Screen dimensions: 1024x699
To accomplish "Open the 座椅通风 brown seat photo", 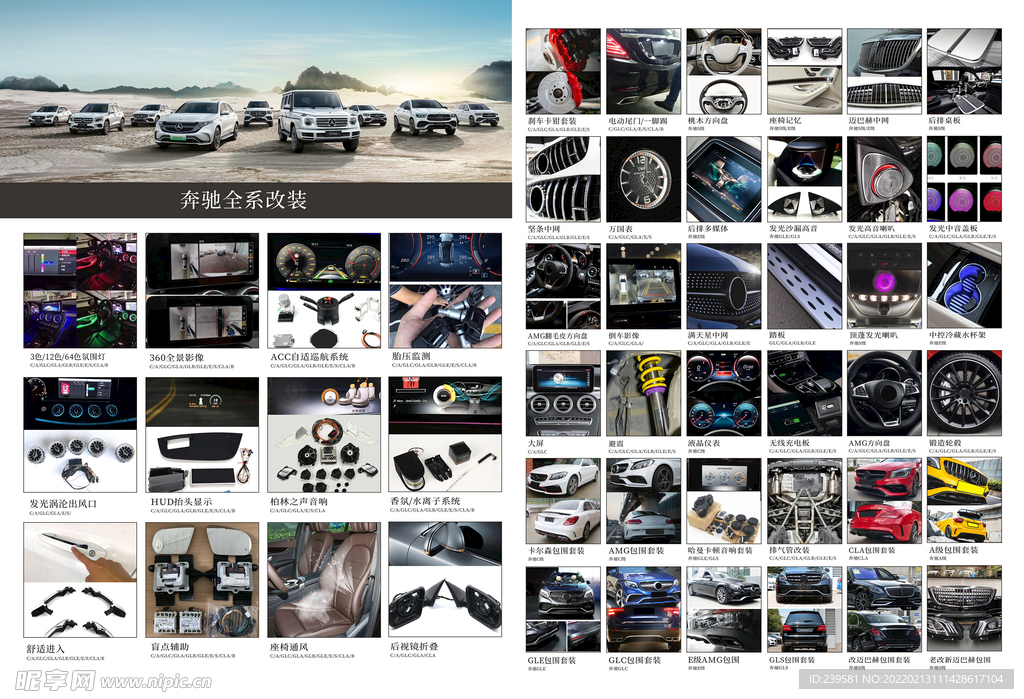I will pyautogui.click(x=324, y=580).
